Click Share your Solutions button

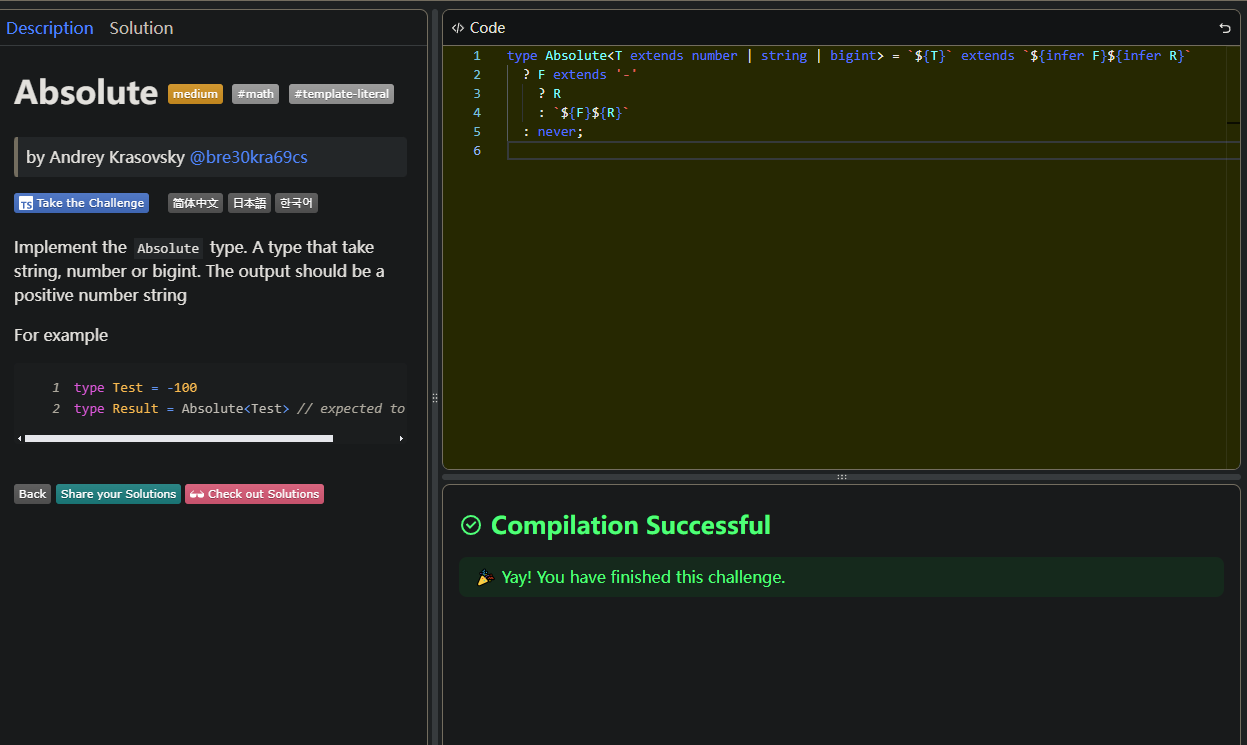click(118, 494)
